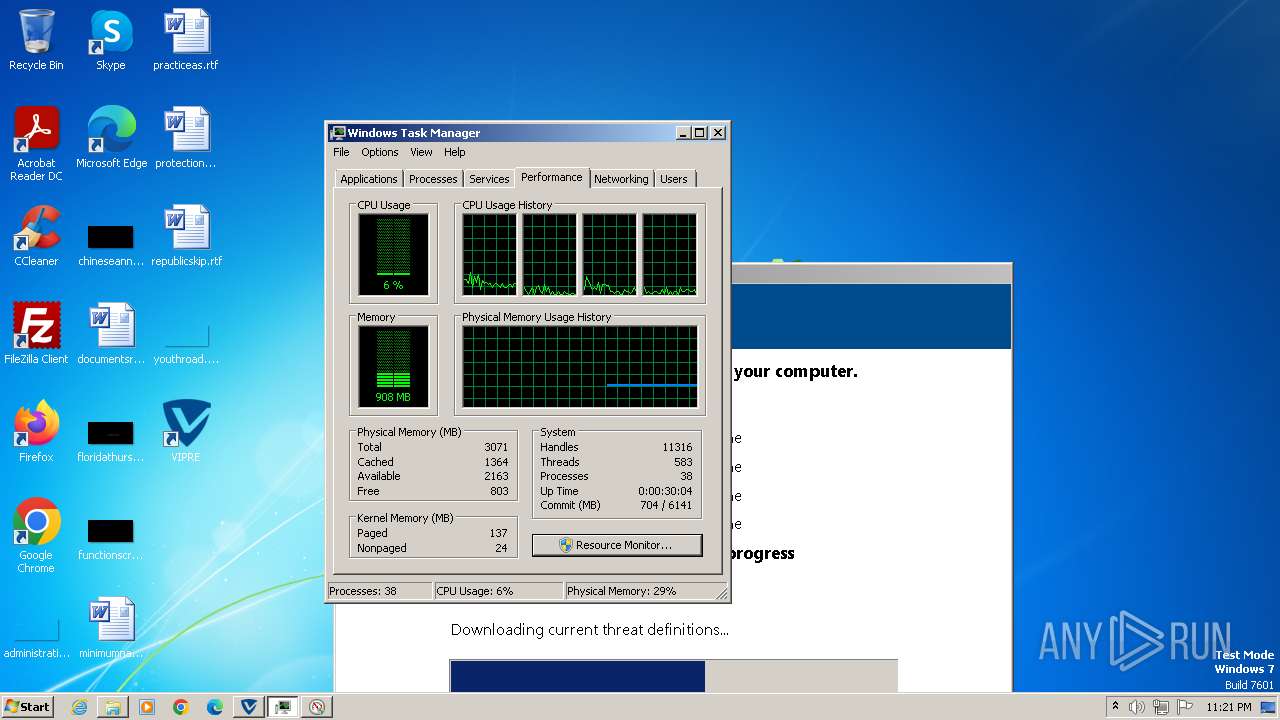1280x720 pixels.
Task: Open Internet Explorer from the taskbar
Action: pos(79,707)
